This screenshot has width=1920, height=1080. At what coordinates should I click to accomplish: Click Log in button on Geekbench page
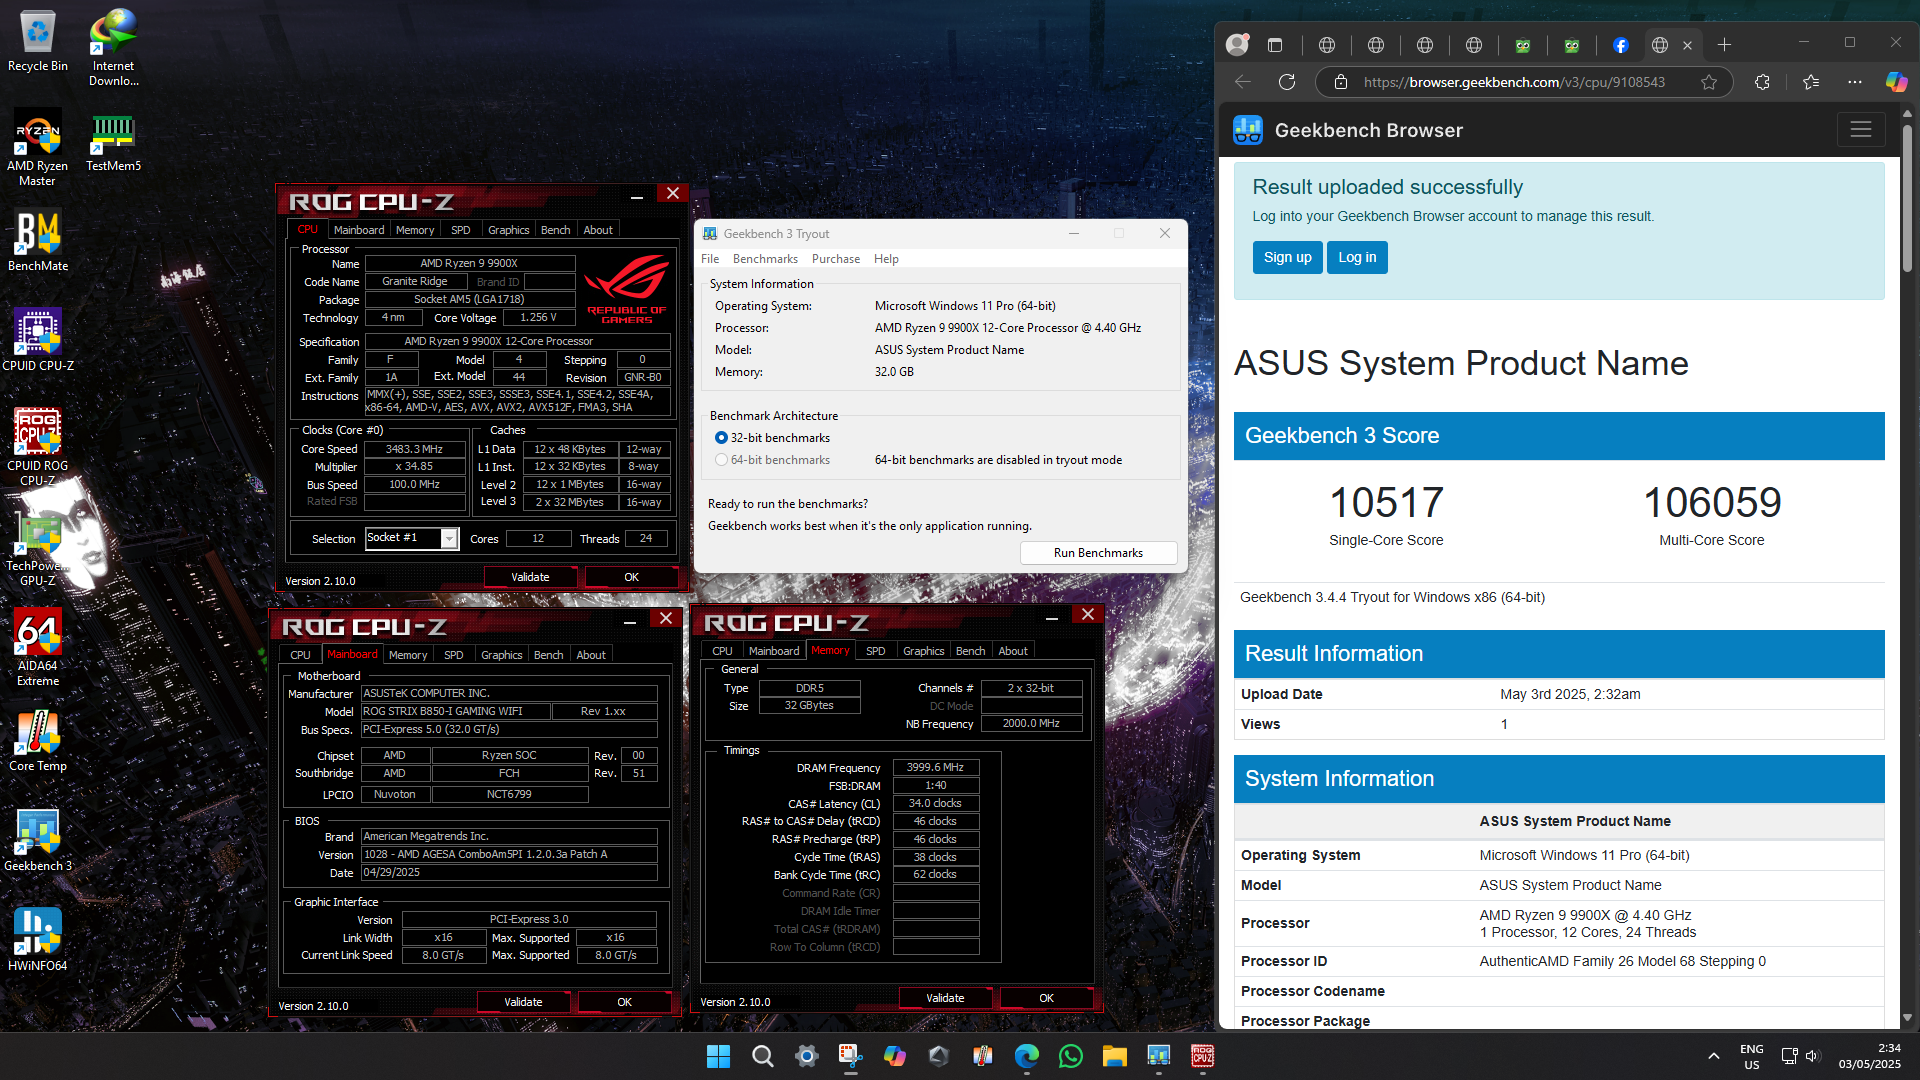1357,257
